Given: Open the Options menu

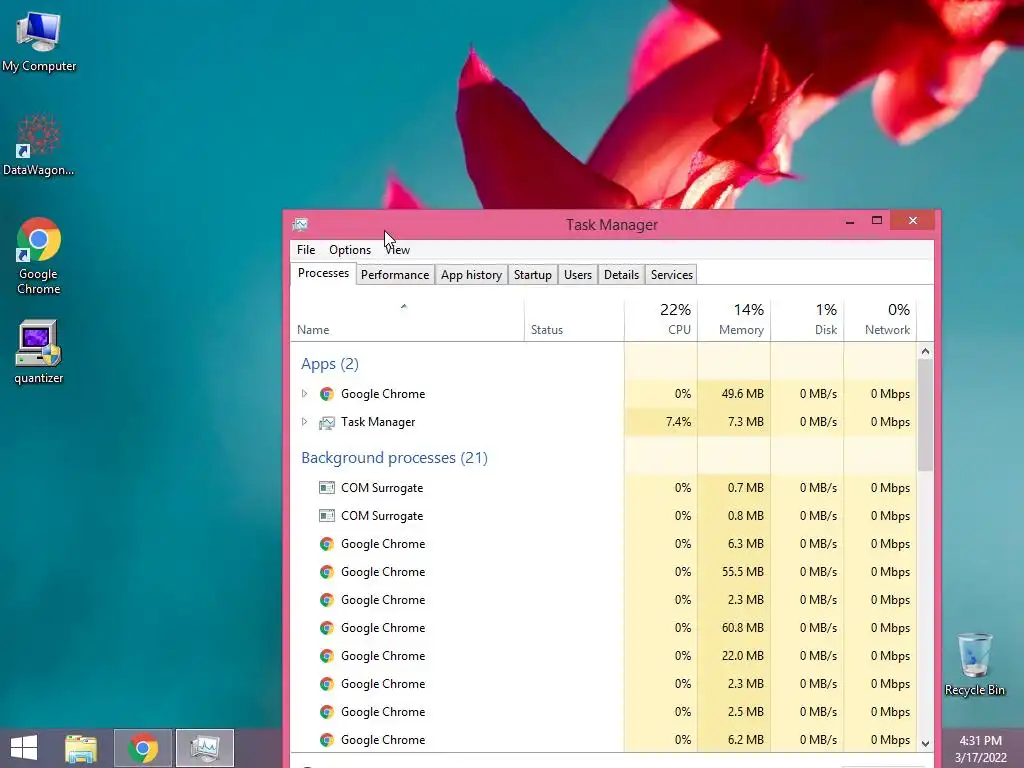Looking at the screenshot, I should coord(350,249).
